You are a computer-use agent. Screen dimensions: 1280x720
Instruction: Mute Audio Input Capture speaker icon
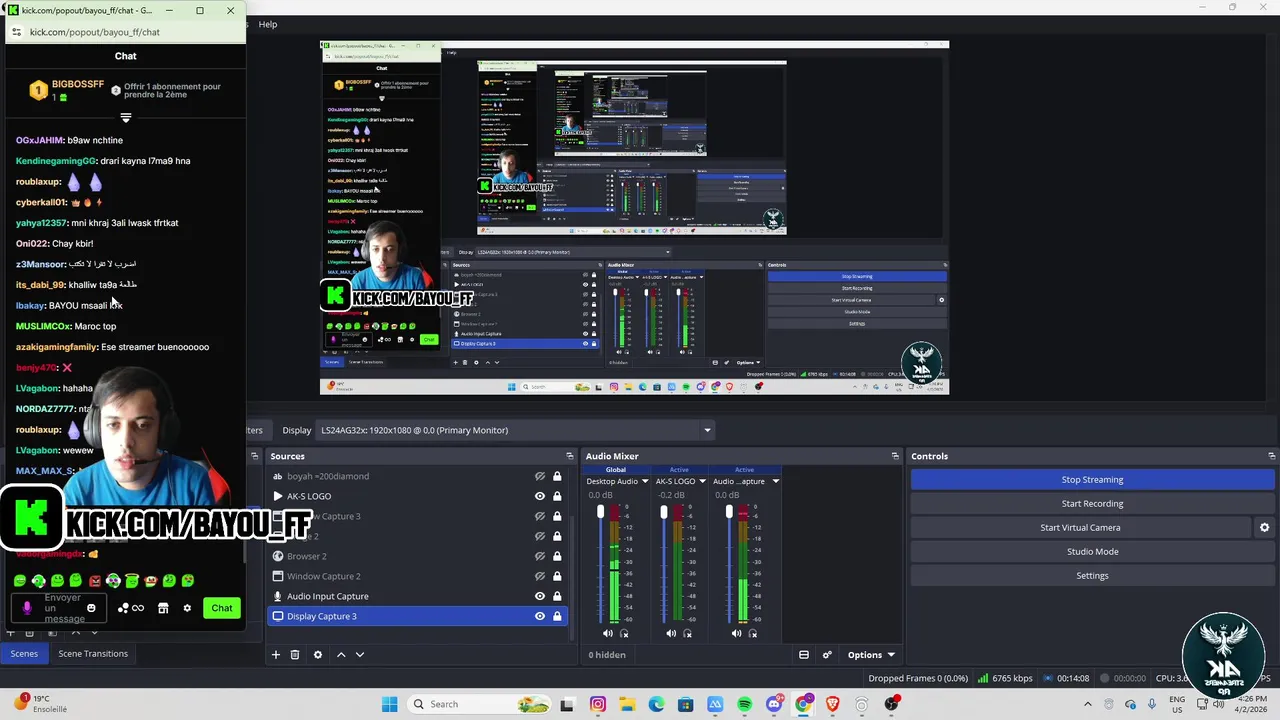(x=736, y=633)
